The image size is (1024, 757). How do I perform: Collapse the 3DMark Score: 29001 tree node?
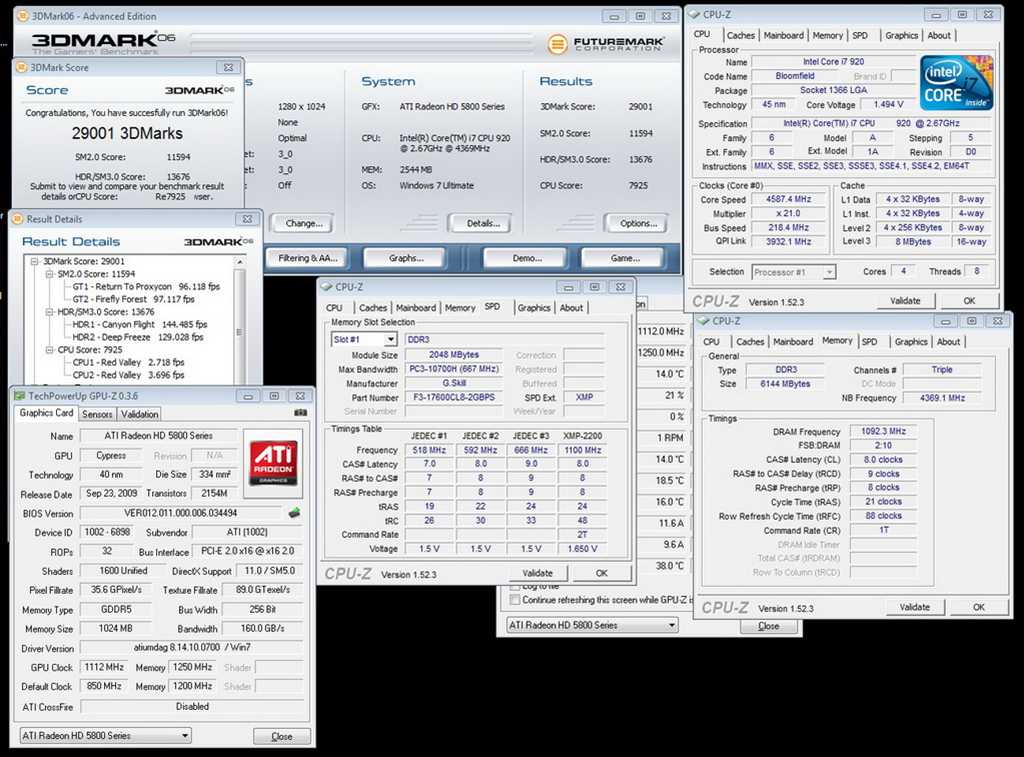35,261
